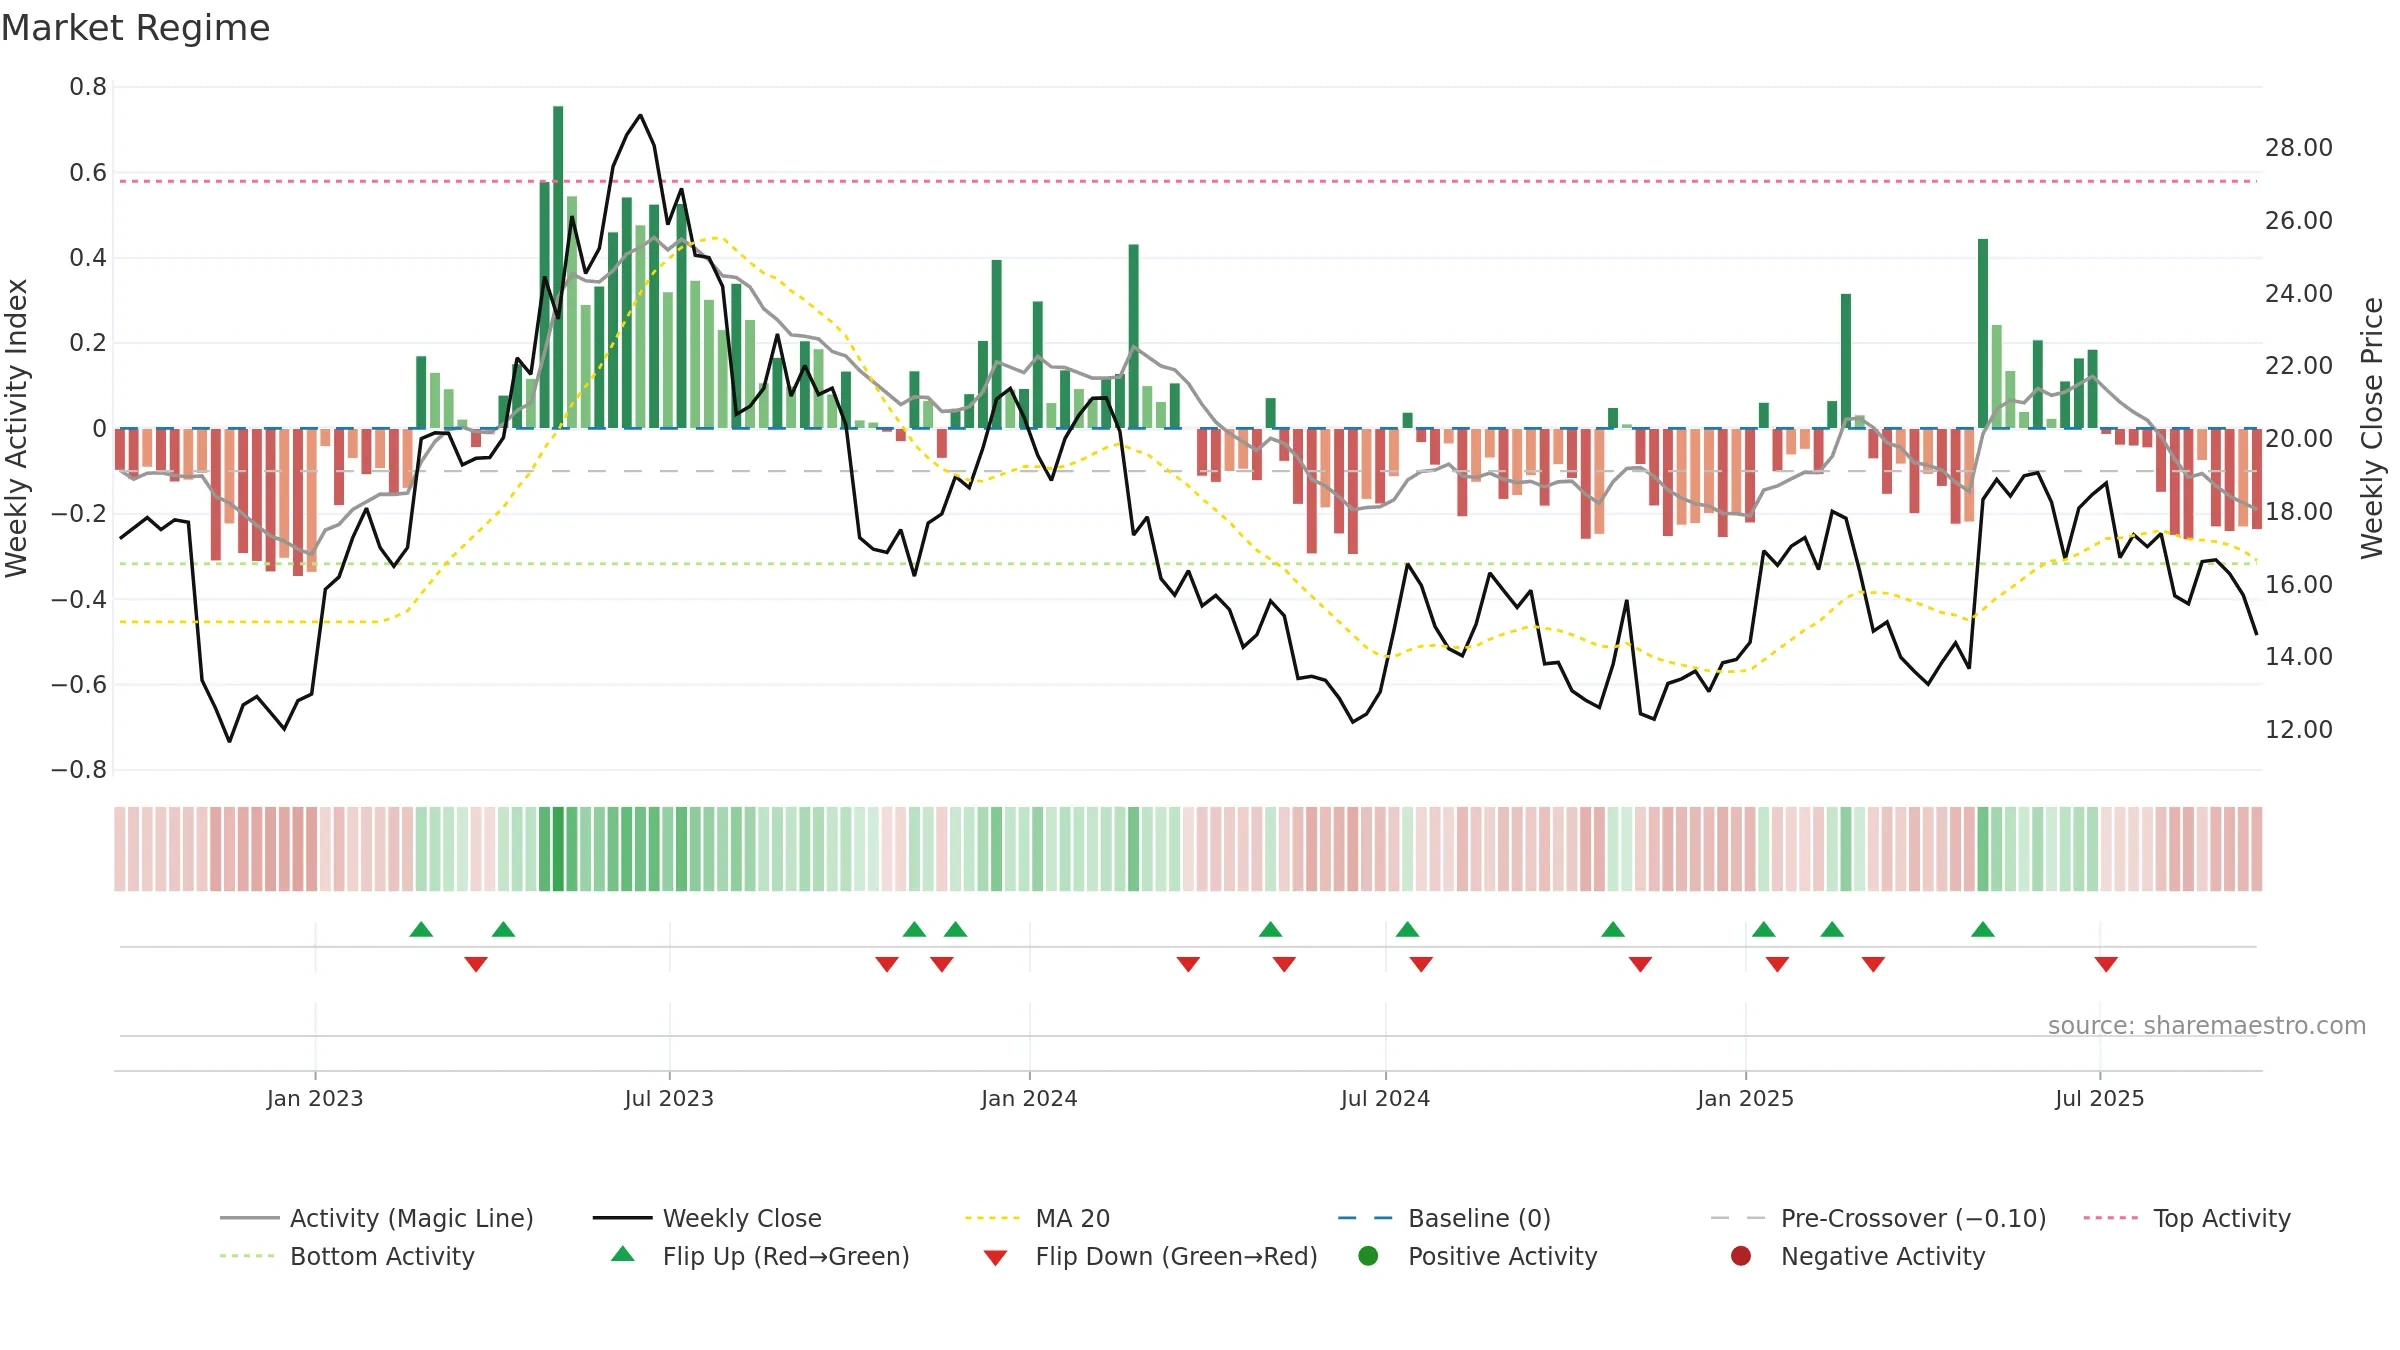Click the black Weekly Close line swatch

click(622, 1218)
